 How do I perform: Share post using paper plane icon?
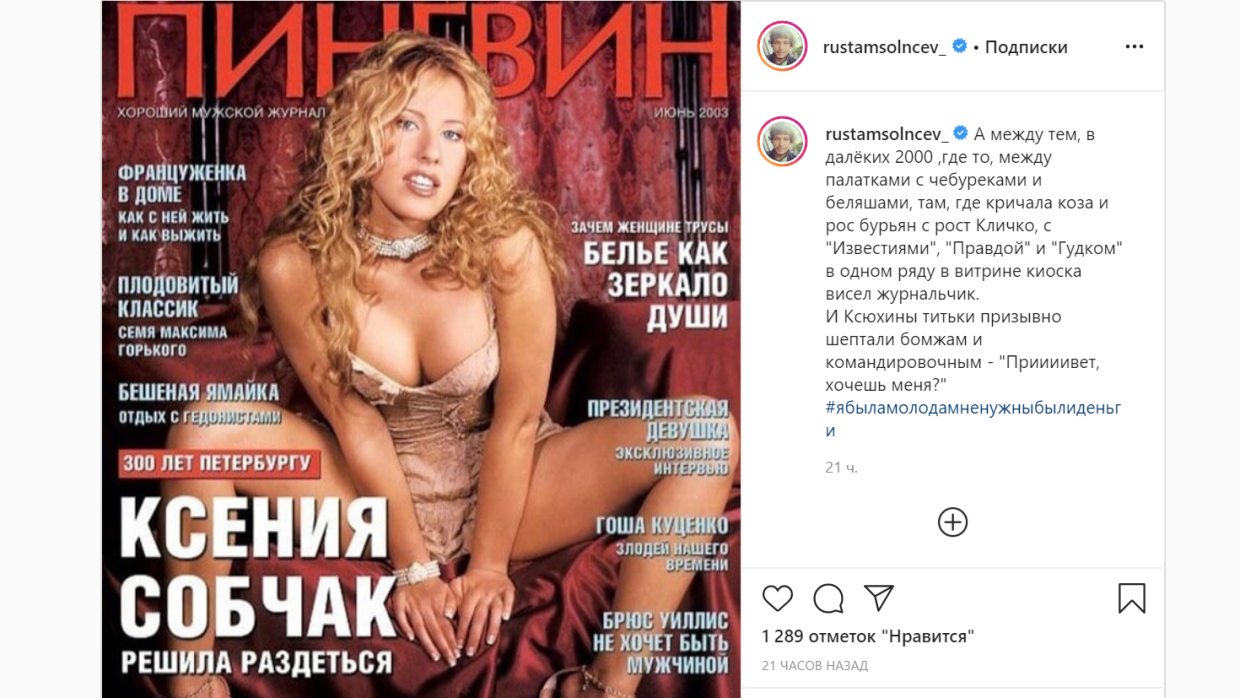click(879, 598)
